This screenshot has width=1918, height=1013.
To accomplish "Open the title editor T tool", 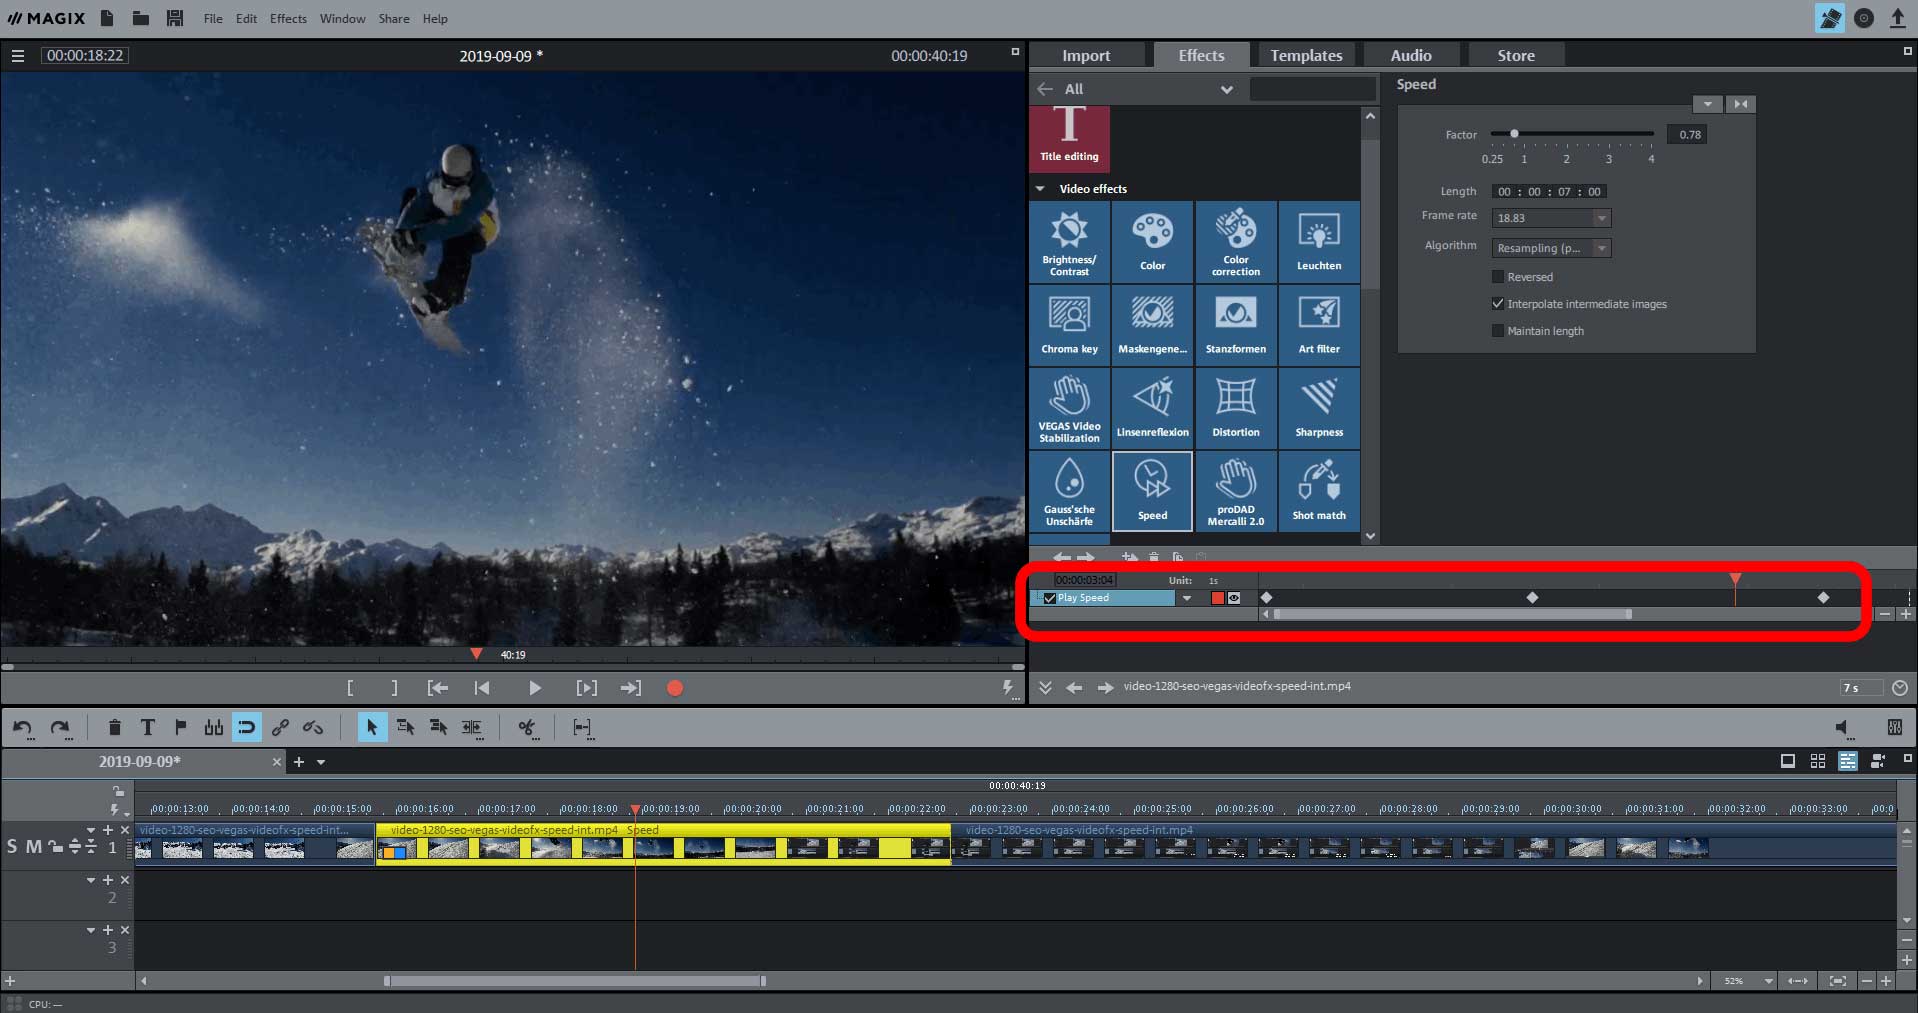I will (147, 728).
